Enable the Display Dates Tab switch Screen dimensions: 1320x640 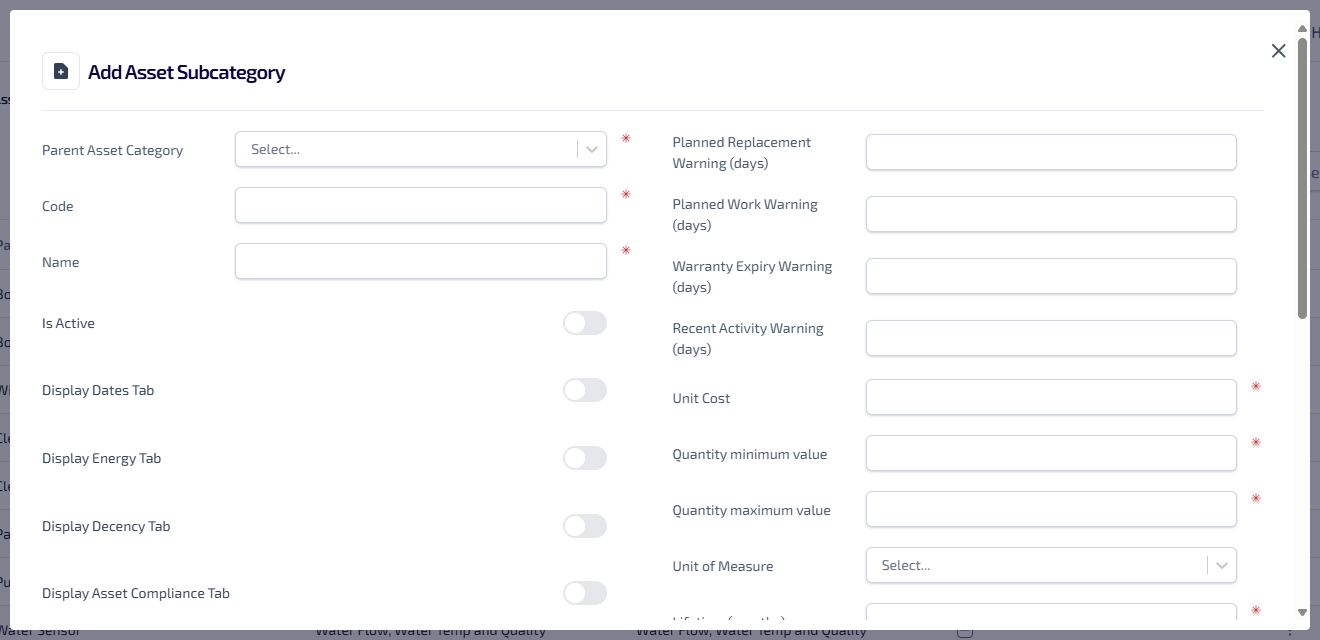click(x=584, y=390)
